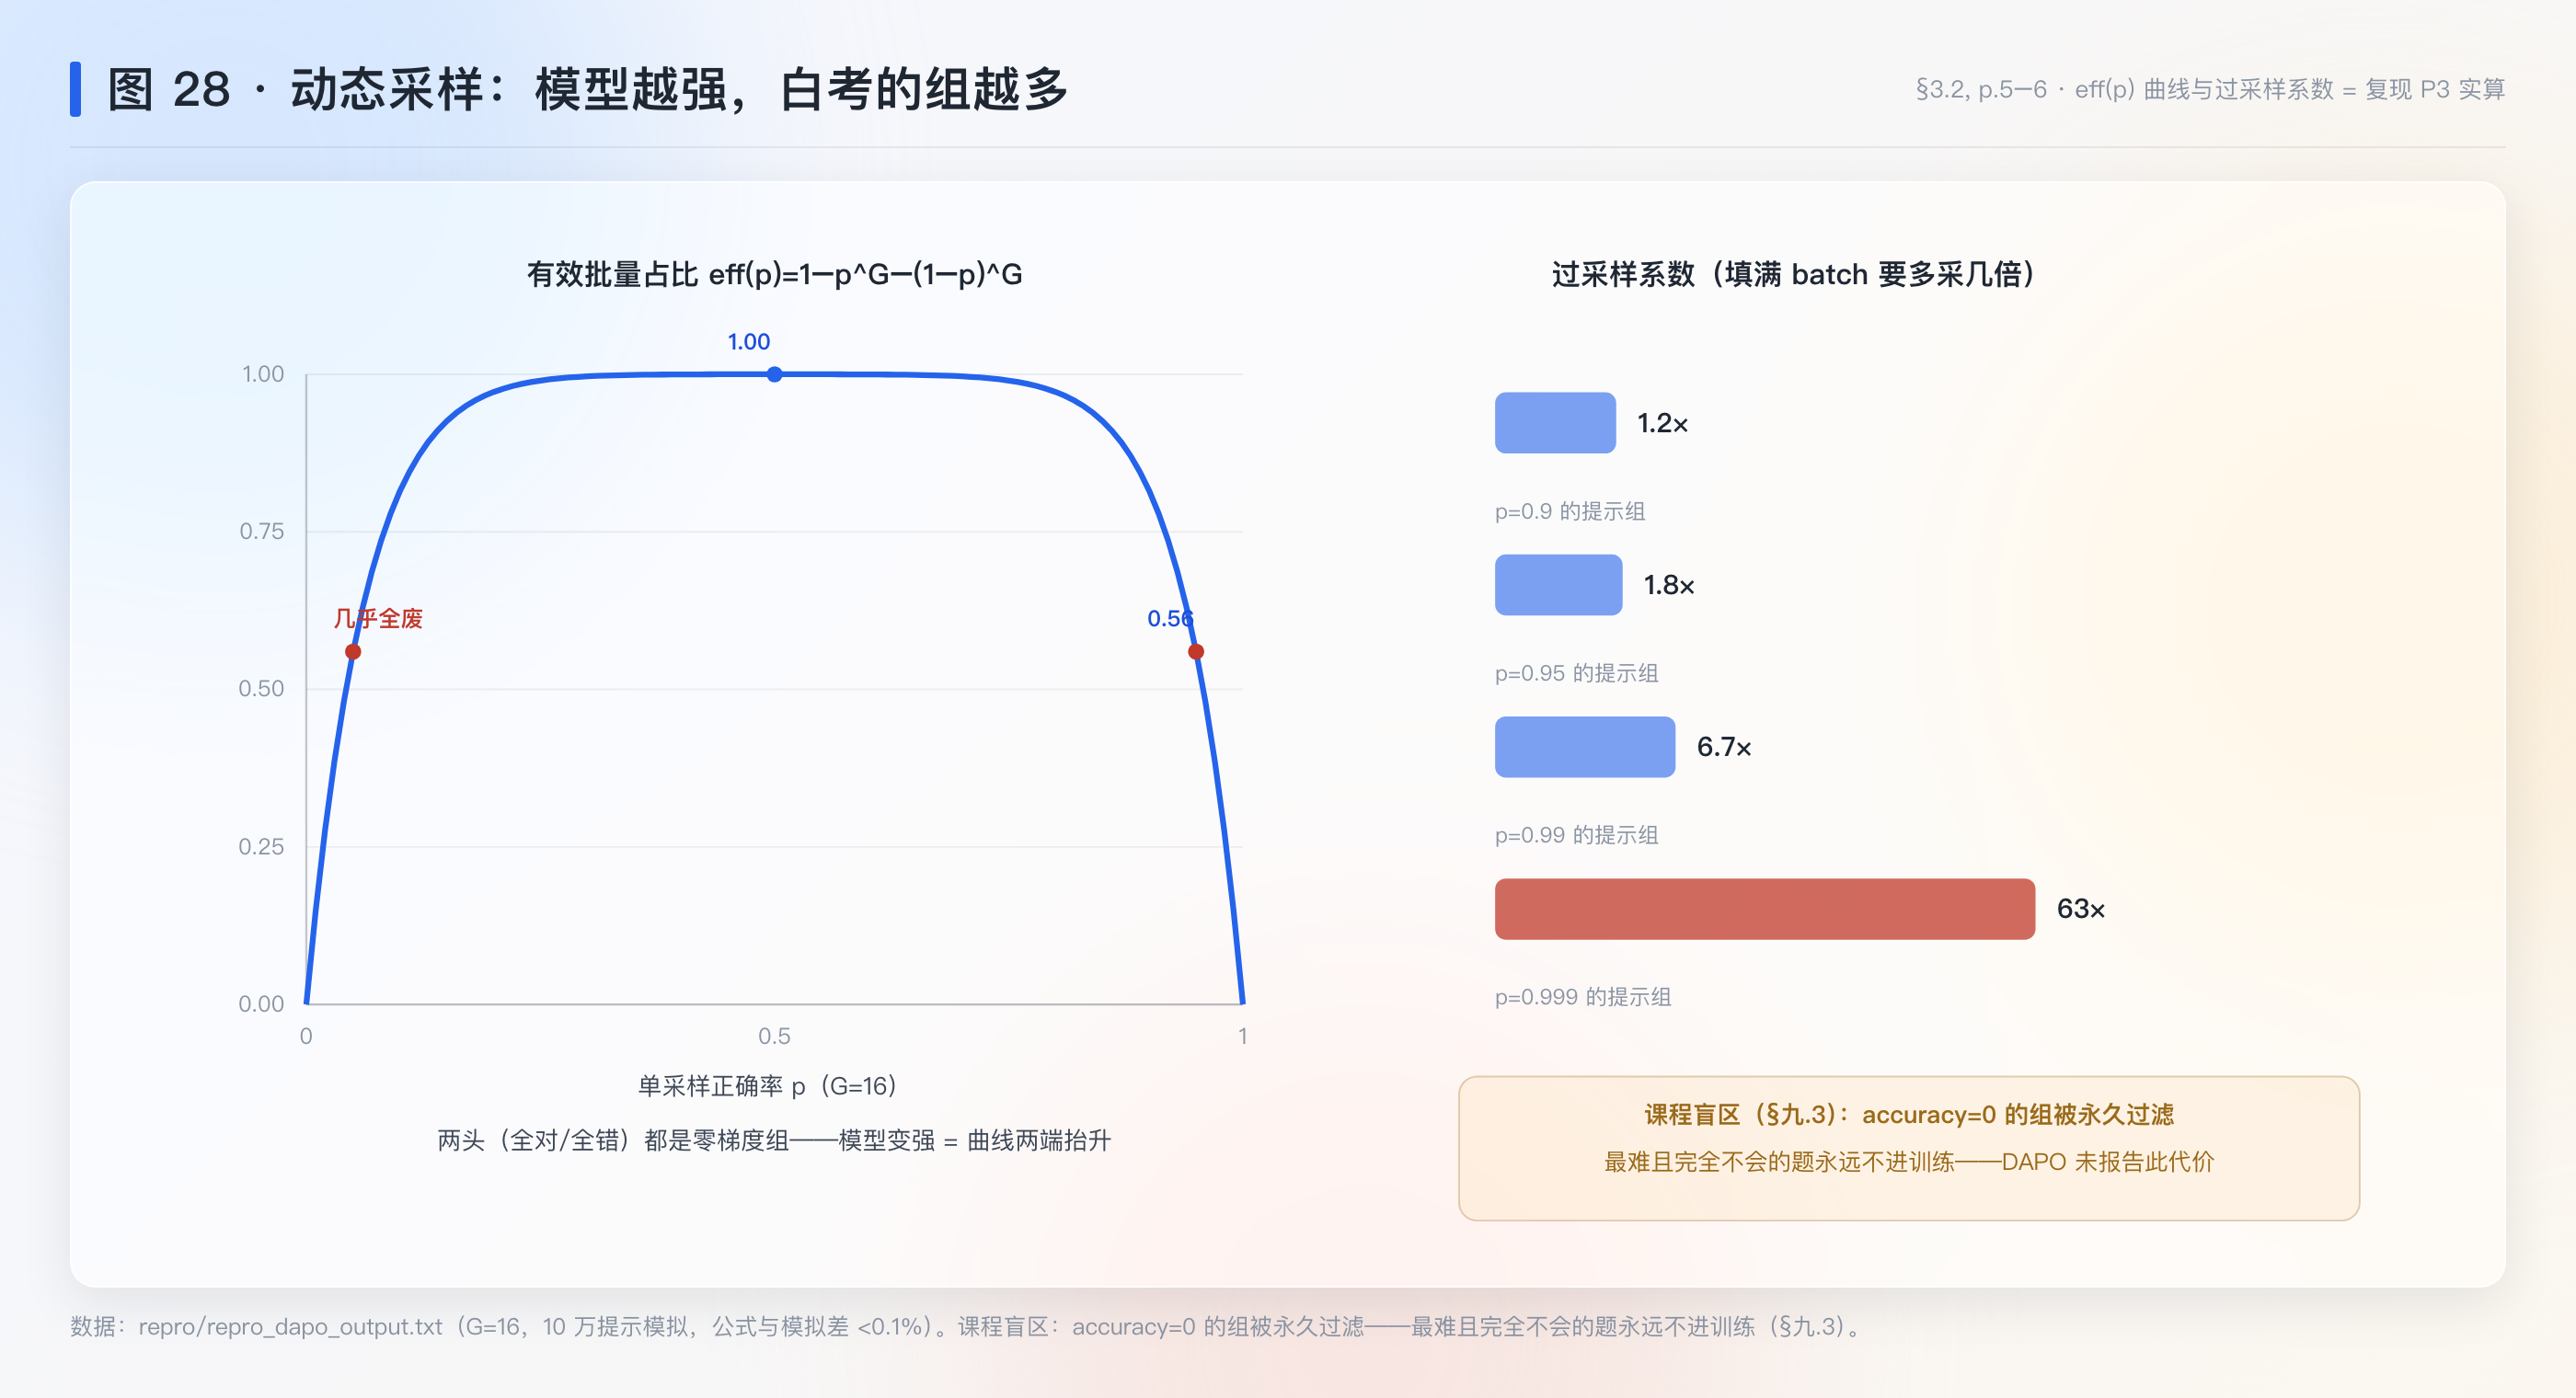2576x1398 pixels.
Task: Click the blue peak point labeled 1.00
Action: [x=774, y=374]
